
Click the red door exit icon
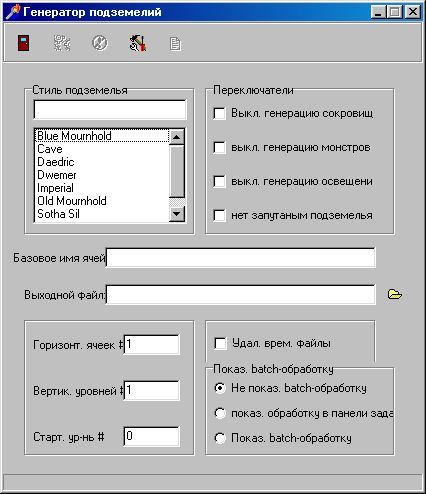24,43
